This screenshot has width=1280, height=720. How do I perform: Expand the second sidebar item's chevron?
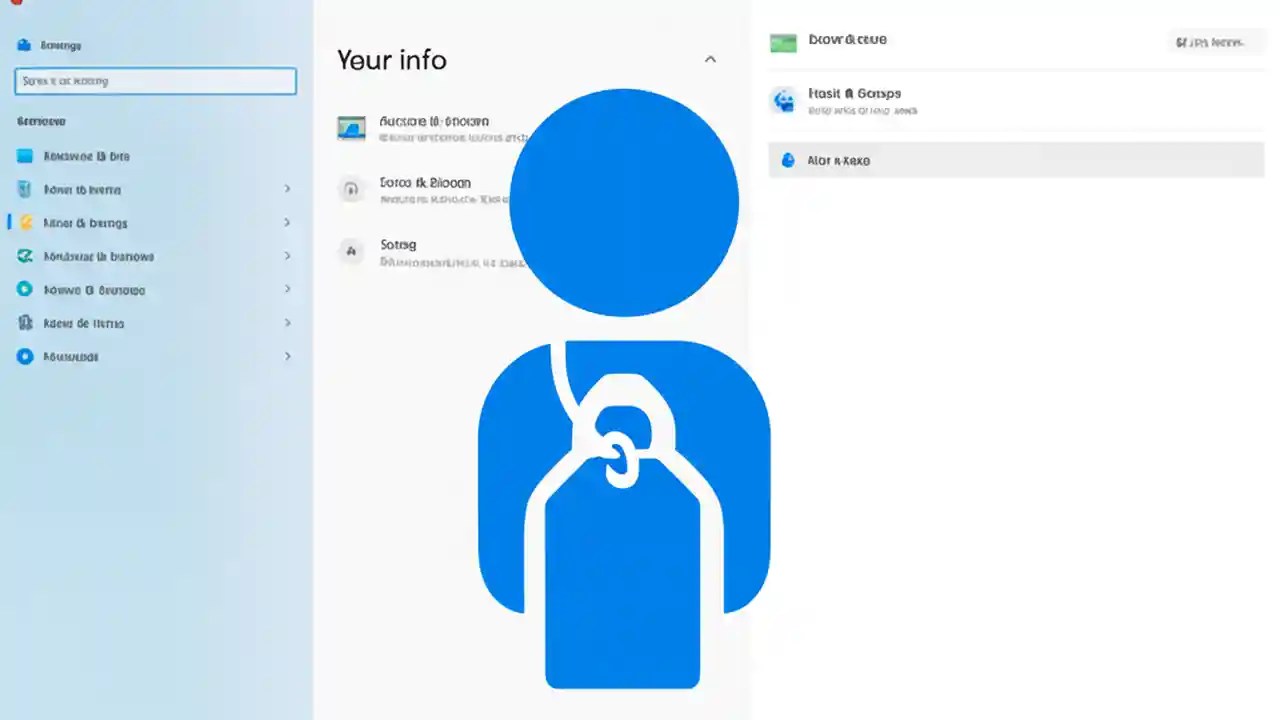287,189
